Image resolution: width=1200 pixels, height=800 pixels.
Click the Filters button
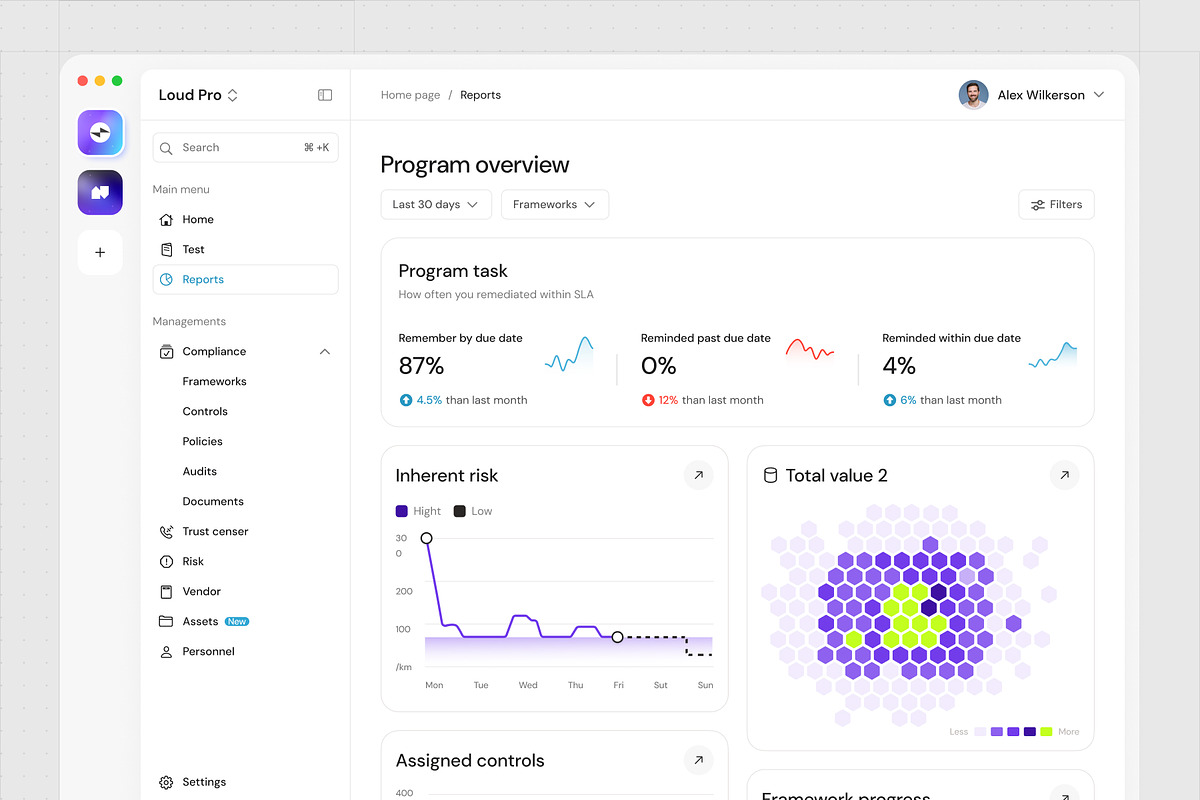1056,204
